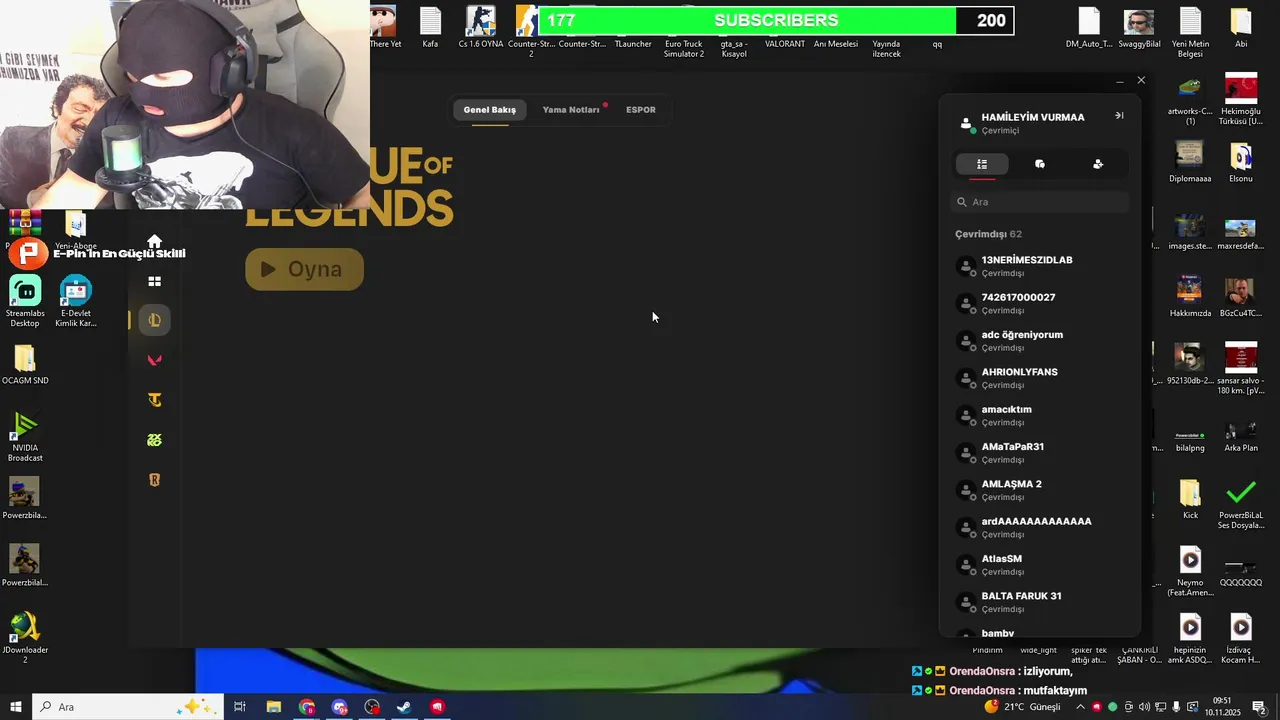Select the Yeni Metin Belgesi file
Image resolution: width=1280 pixels, height=720 pixels.
[1190, 31]
